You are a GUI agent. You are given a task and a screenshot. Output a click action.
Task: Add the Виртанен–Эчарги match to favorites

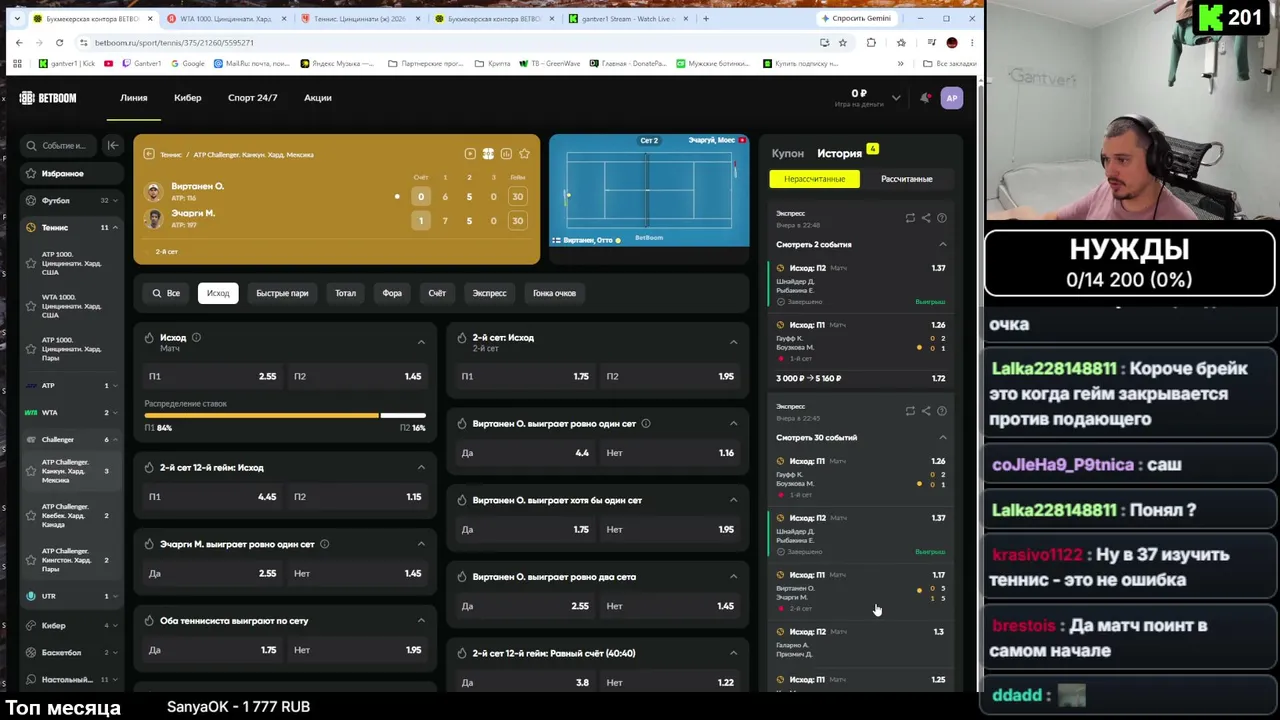pyautogui.click(x=524, y=154)
